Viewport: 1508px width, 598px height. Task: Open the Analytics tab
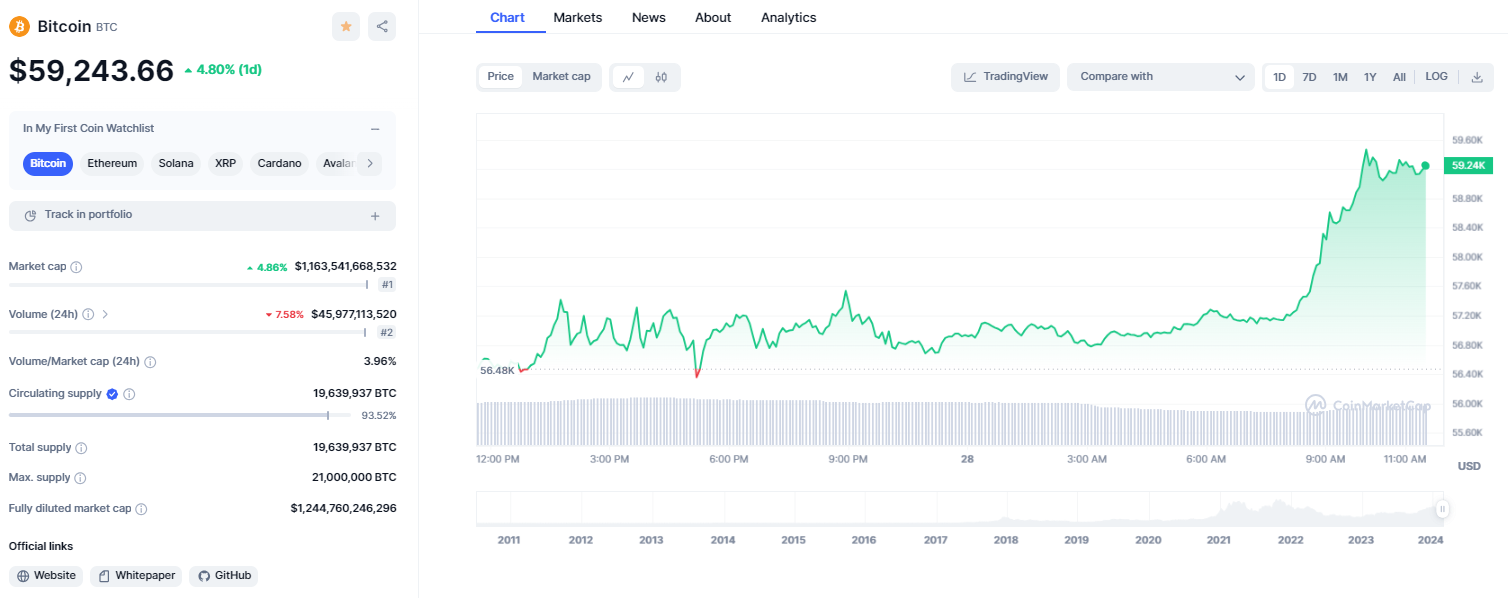(x=789, y=17)
